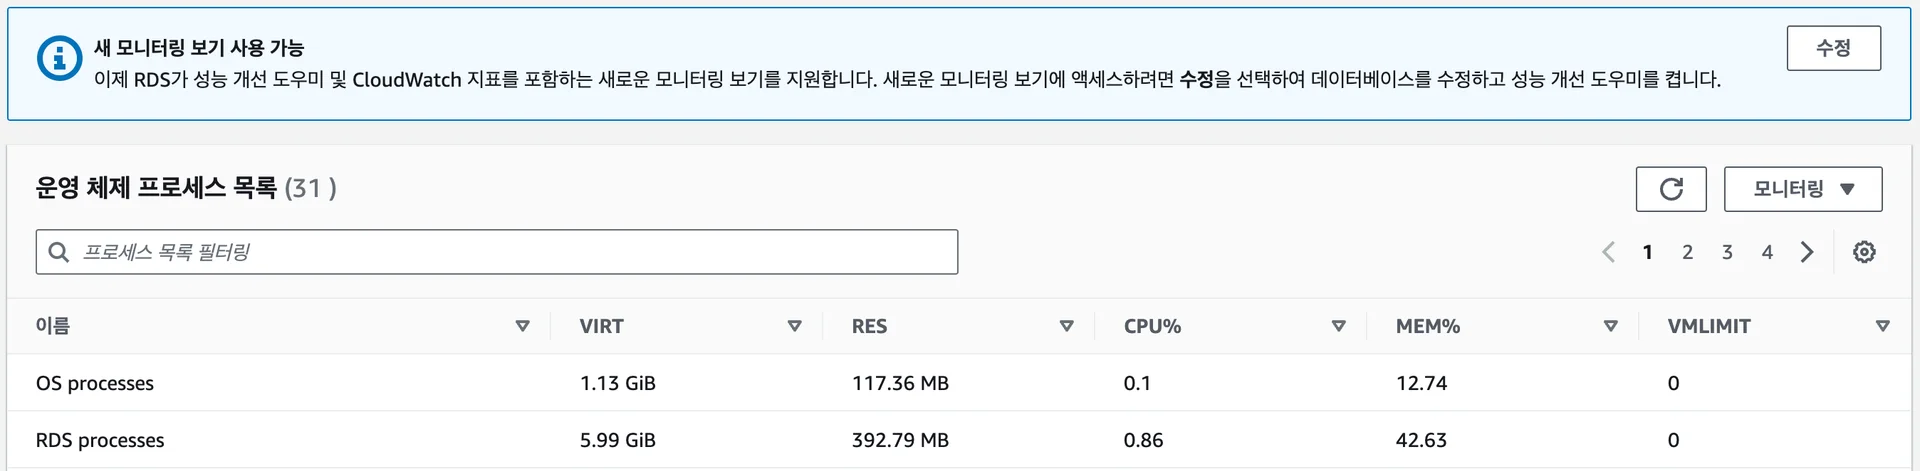This screenshot has height=471, width=1920.
Task: Sort by the RES column arrow
Action: 1067,326
